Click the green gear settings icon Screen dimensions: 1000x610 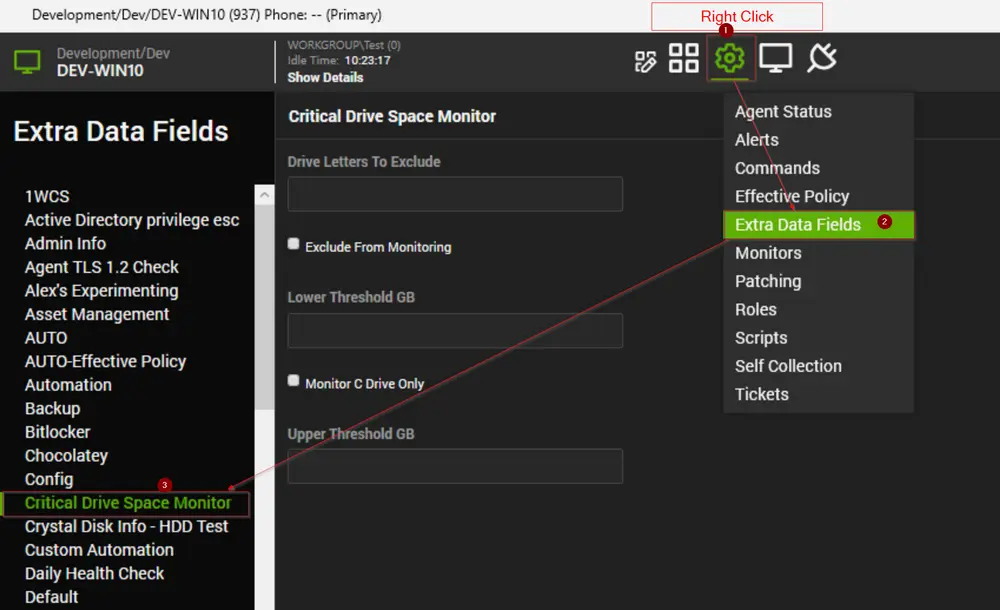pyautogui.click(x=730, y=58)
